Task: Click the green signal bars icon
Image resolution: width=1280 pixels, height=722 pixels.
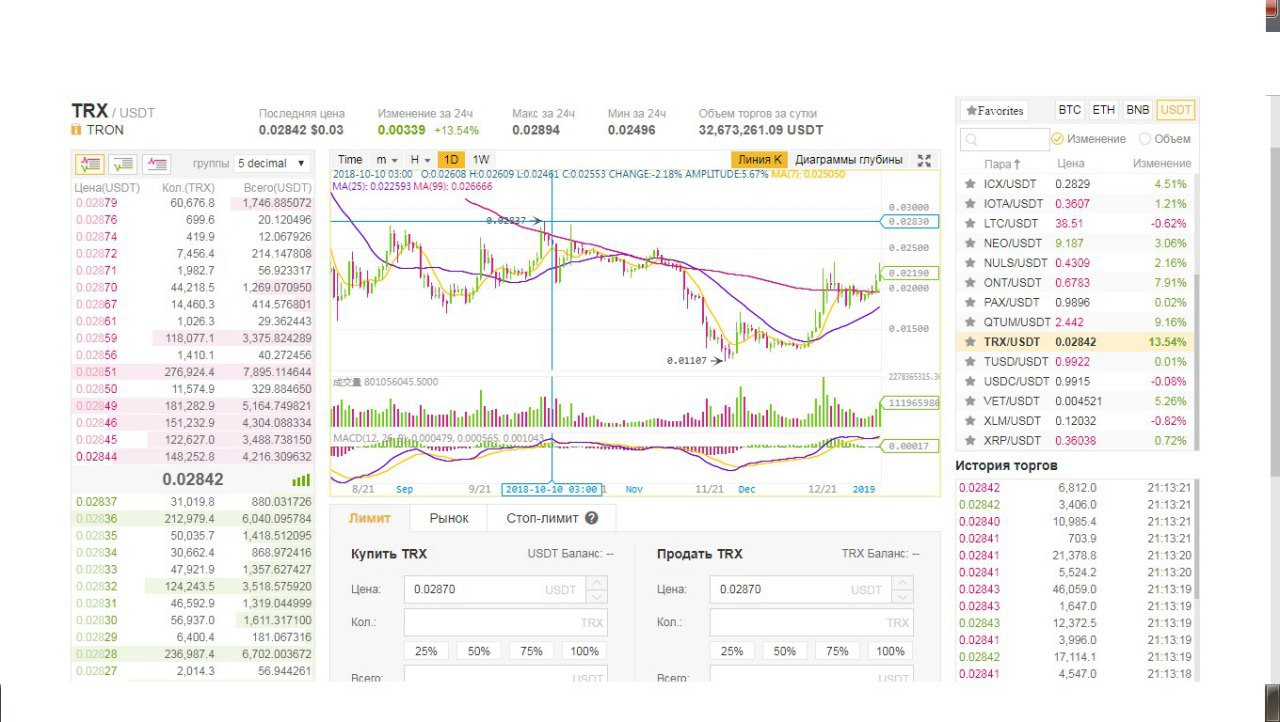Action: tap(301, 480)
